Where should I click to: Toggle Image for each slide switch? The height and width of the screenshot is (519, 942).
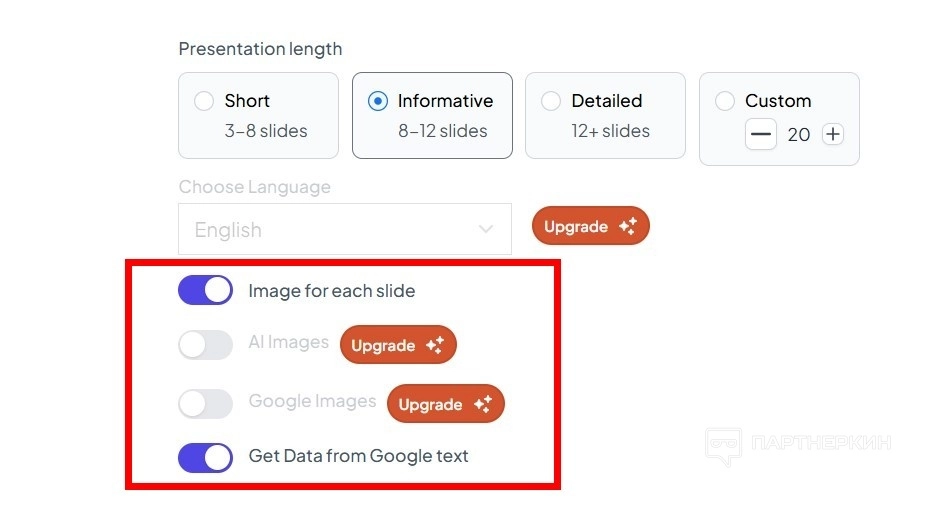205,291
